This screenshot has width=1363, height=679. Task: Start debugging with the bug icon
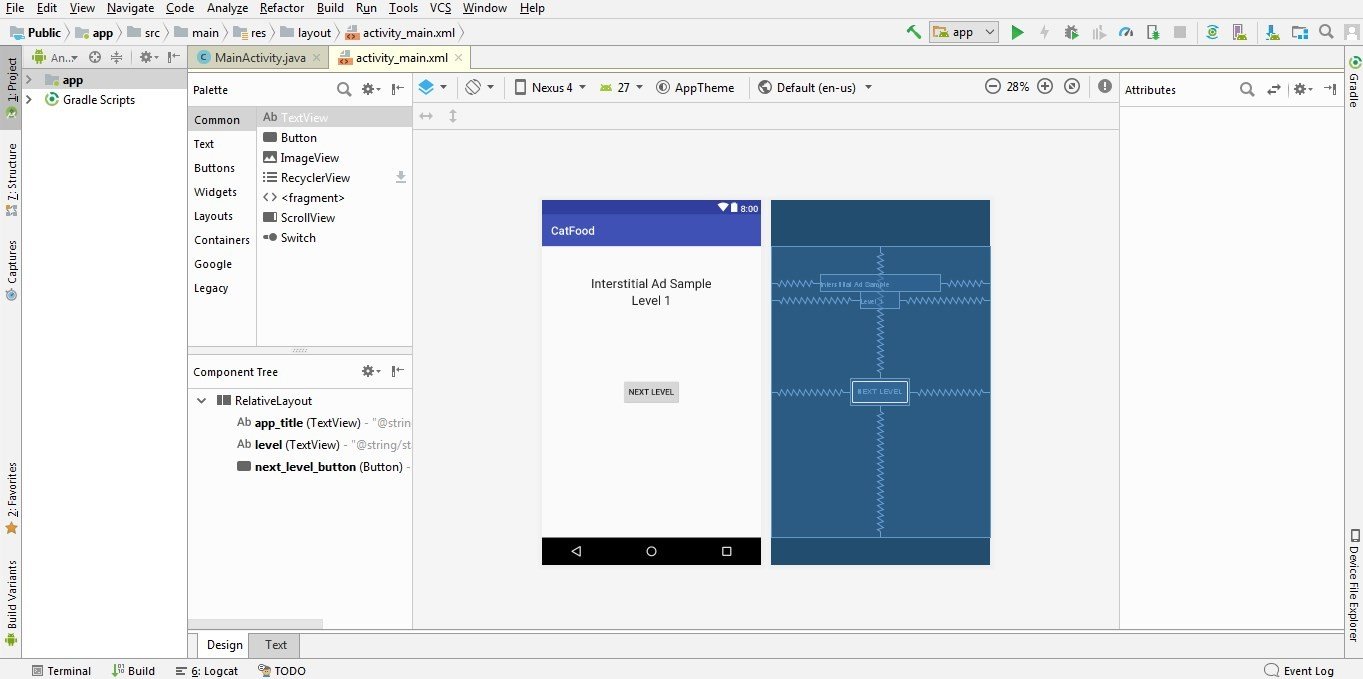[1071, 32]
